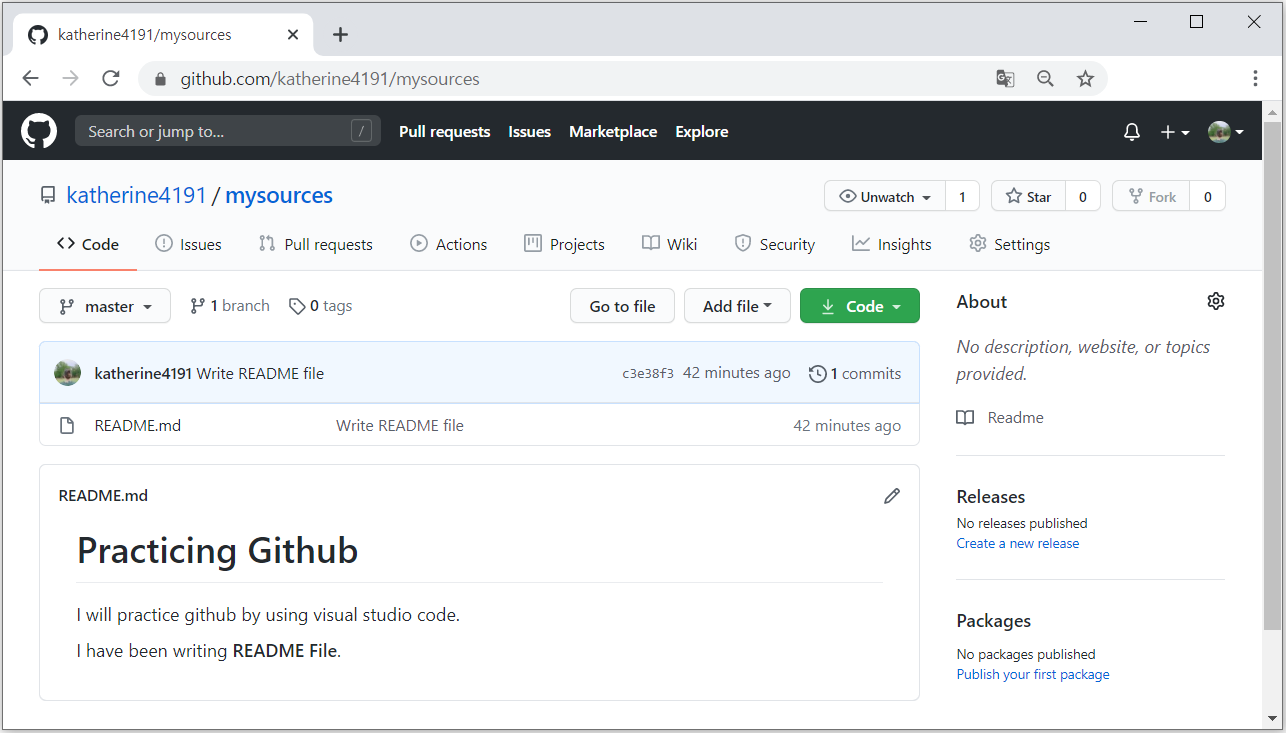Click the translate page icon in address bar
This screenshot has width=1286, height=733.
1005,79
